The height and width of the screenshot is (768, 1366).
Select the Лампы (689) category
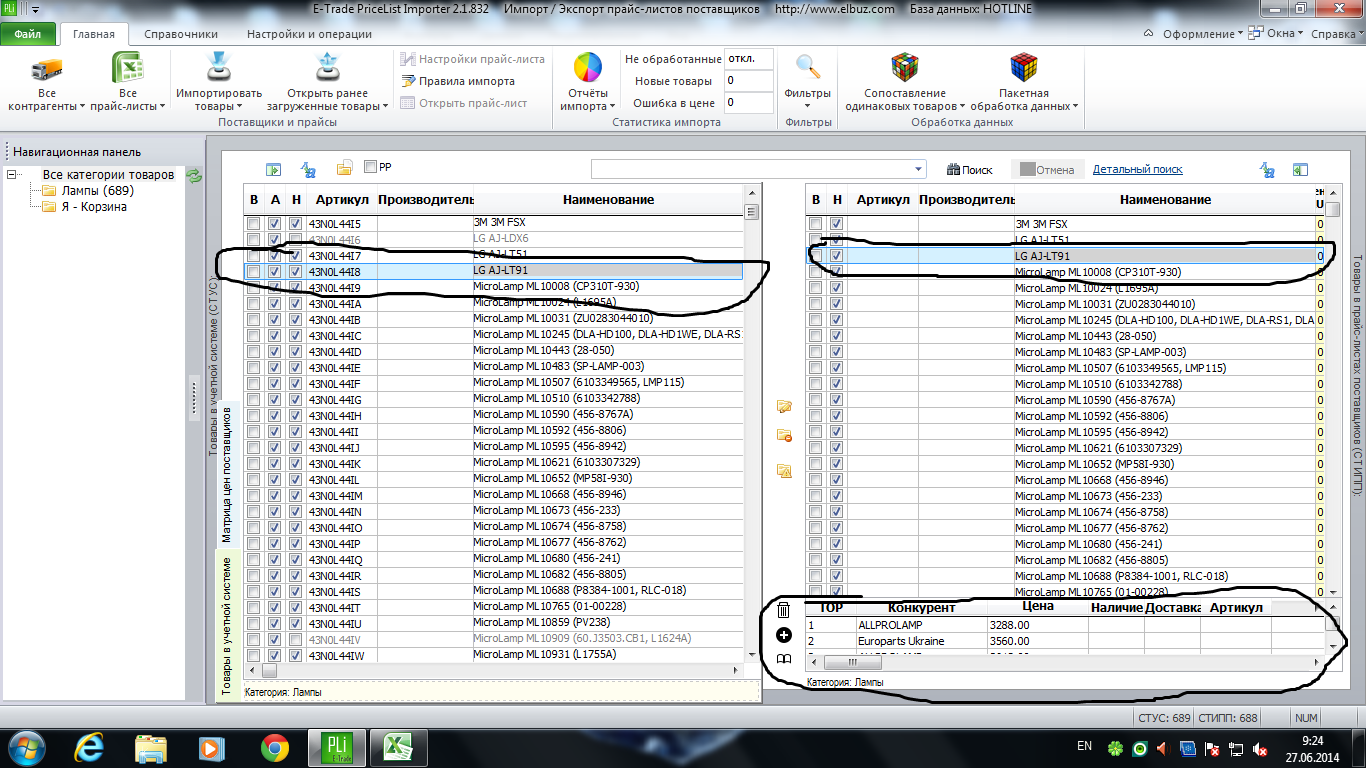coord(97,191)
